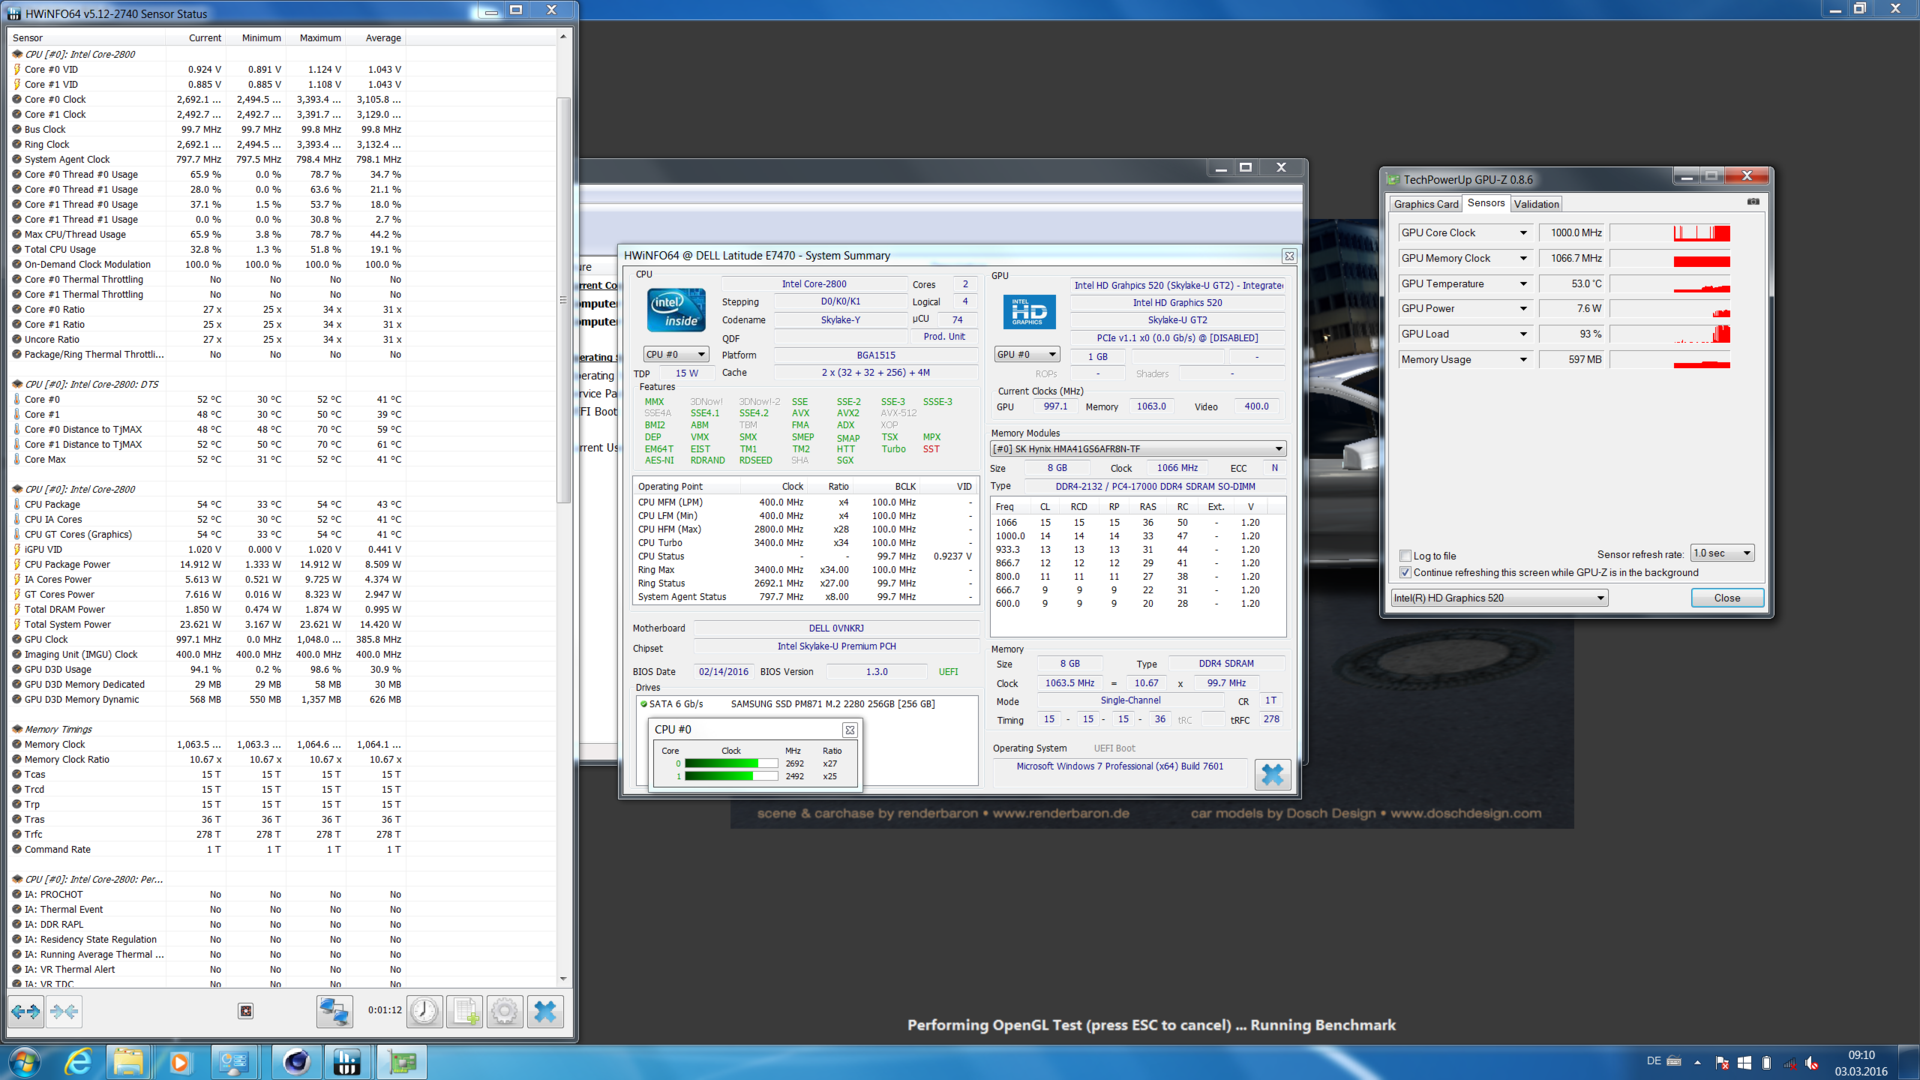
Task: Collapse the Intel Core-2800: DTS sensor group
Action: tap(17, 384)
